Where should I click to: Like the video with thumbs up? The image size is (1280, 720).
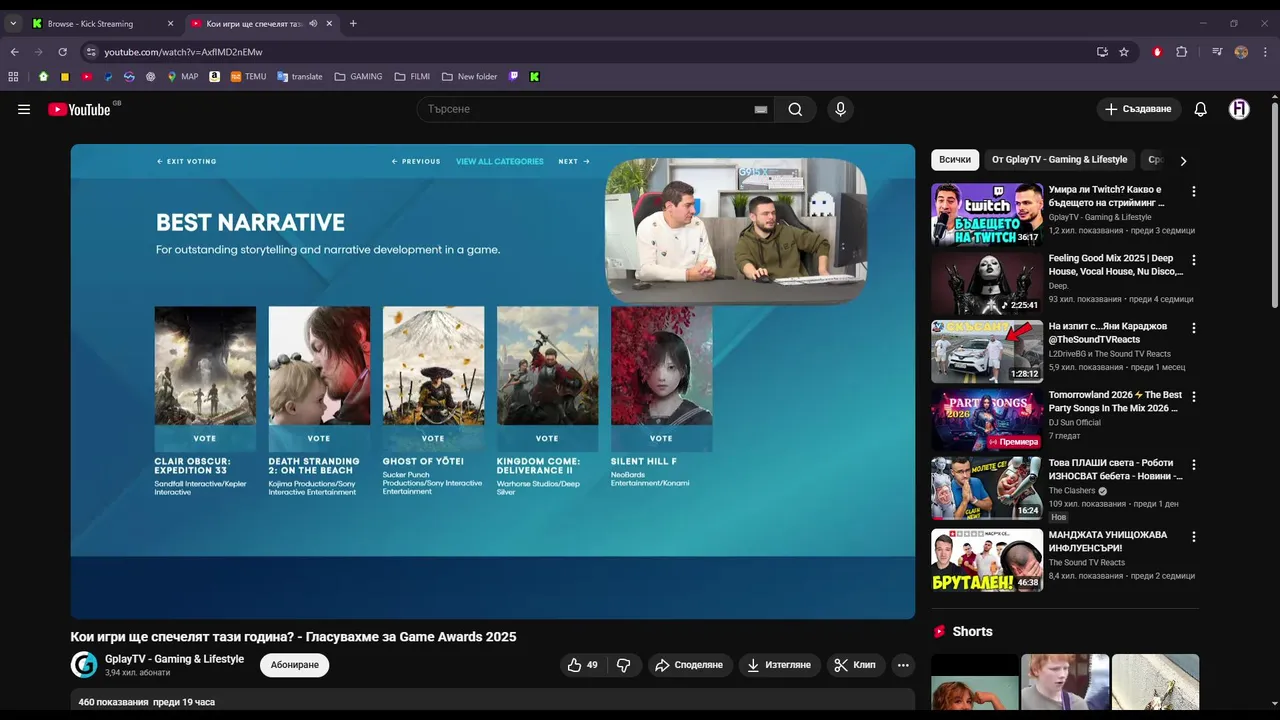[583, 665]
